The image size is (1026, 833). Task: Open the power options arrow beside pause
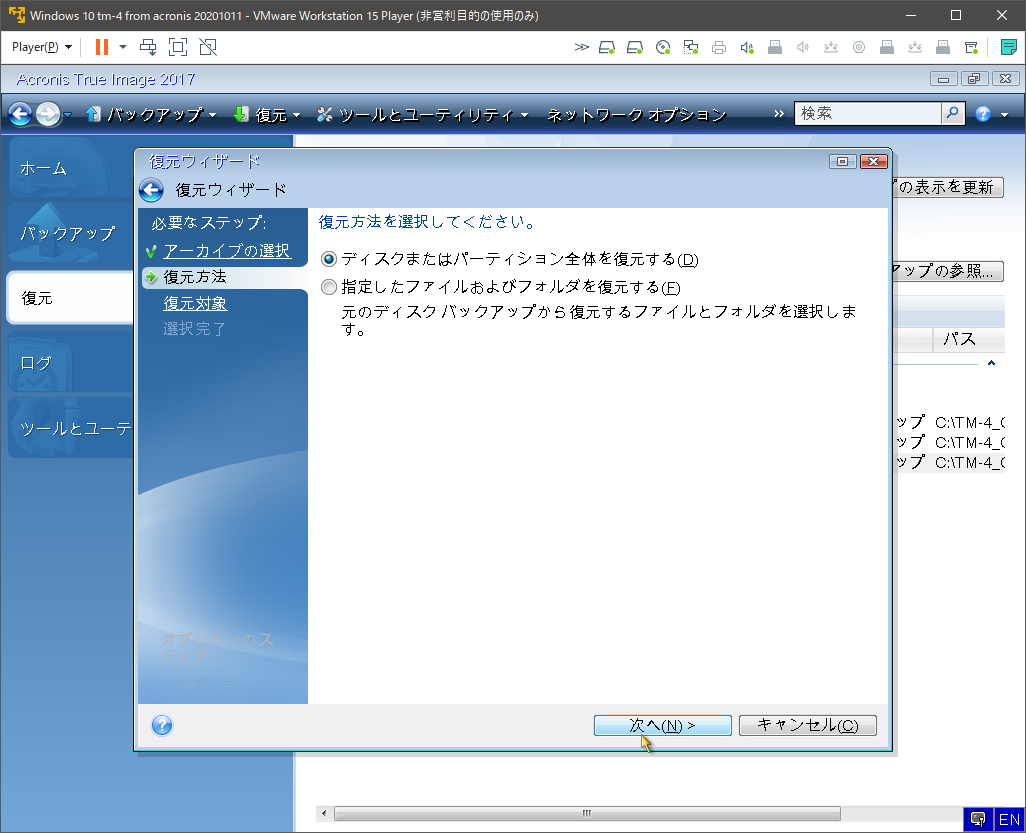(122, 47)
